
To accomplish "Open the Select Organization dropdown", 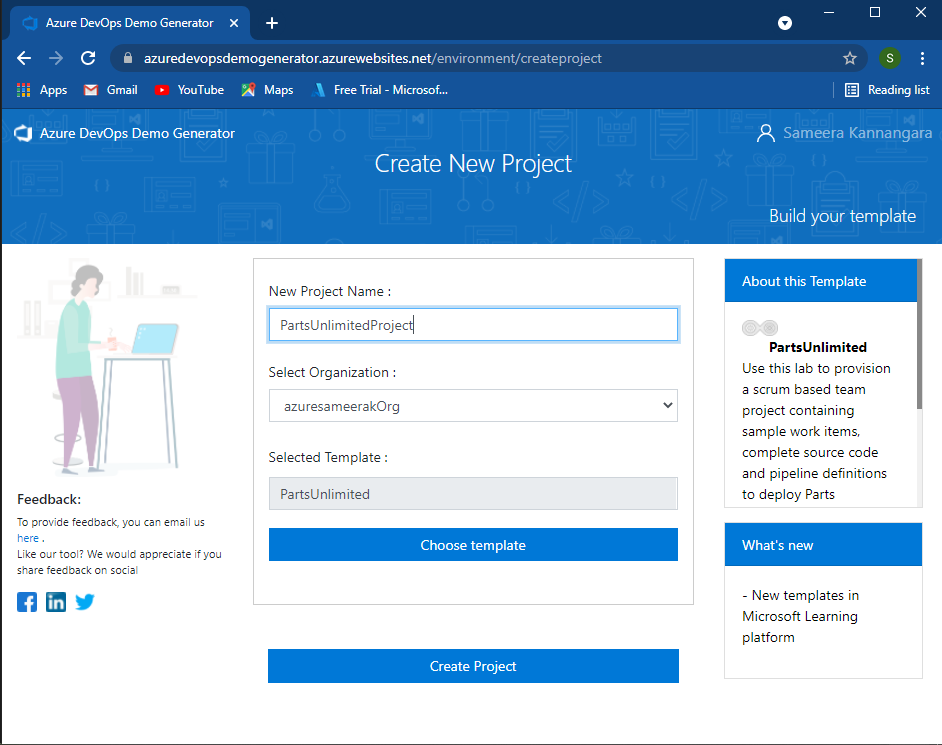I will [x=473, y=405].
